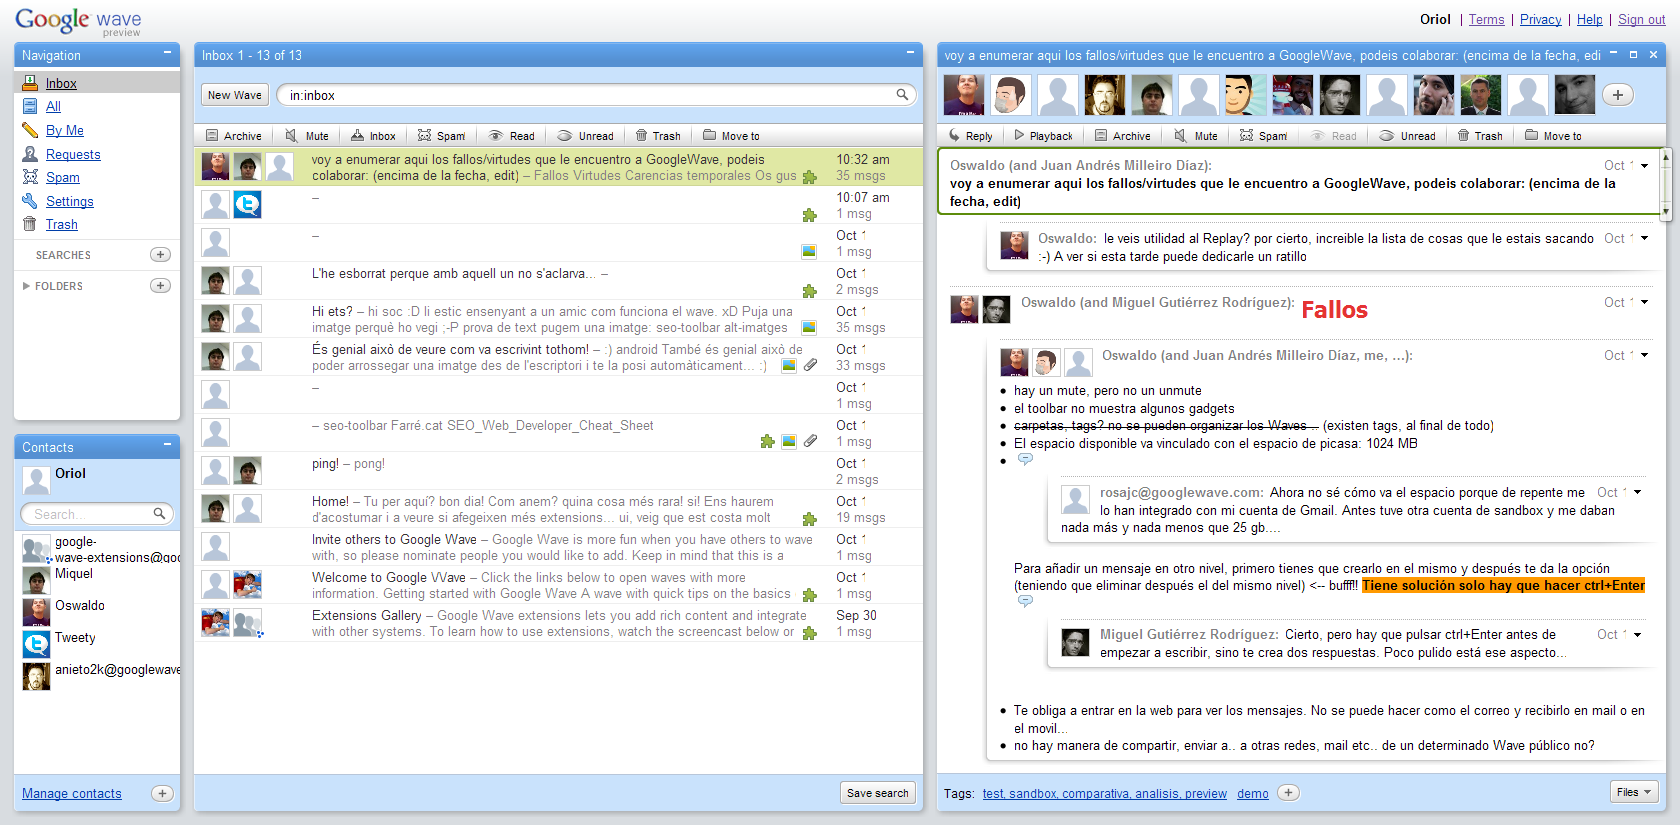Screen dimensions: 1680x825
Task: Open the Invite others to Google Wave message
Action: click(x=558, y=547)
